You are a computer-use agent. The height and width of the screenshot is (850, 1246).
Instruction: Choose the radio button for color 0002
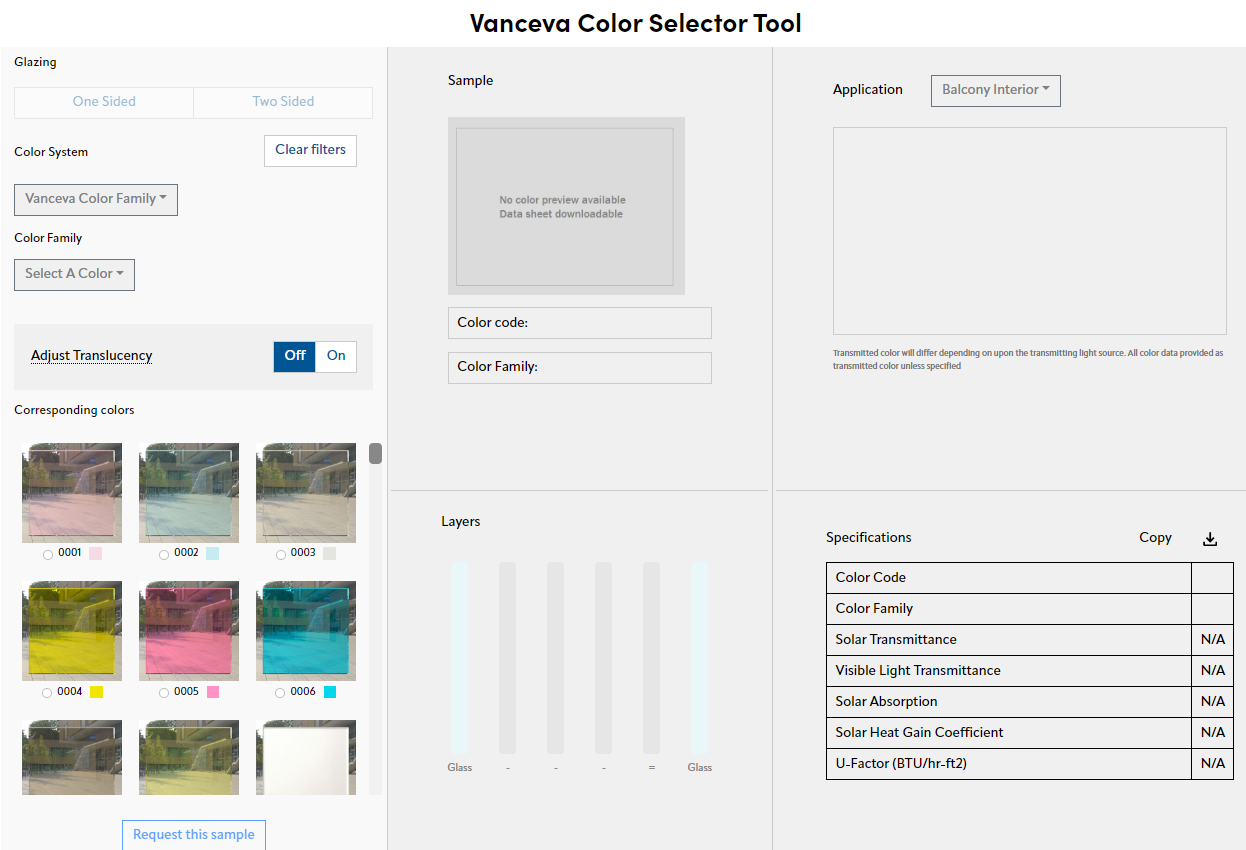pos(164,554)
